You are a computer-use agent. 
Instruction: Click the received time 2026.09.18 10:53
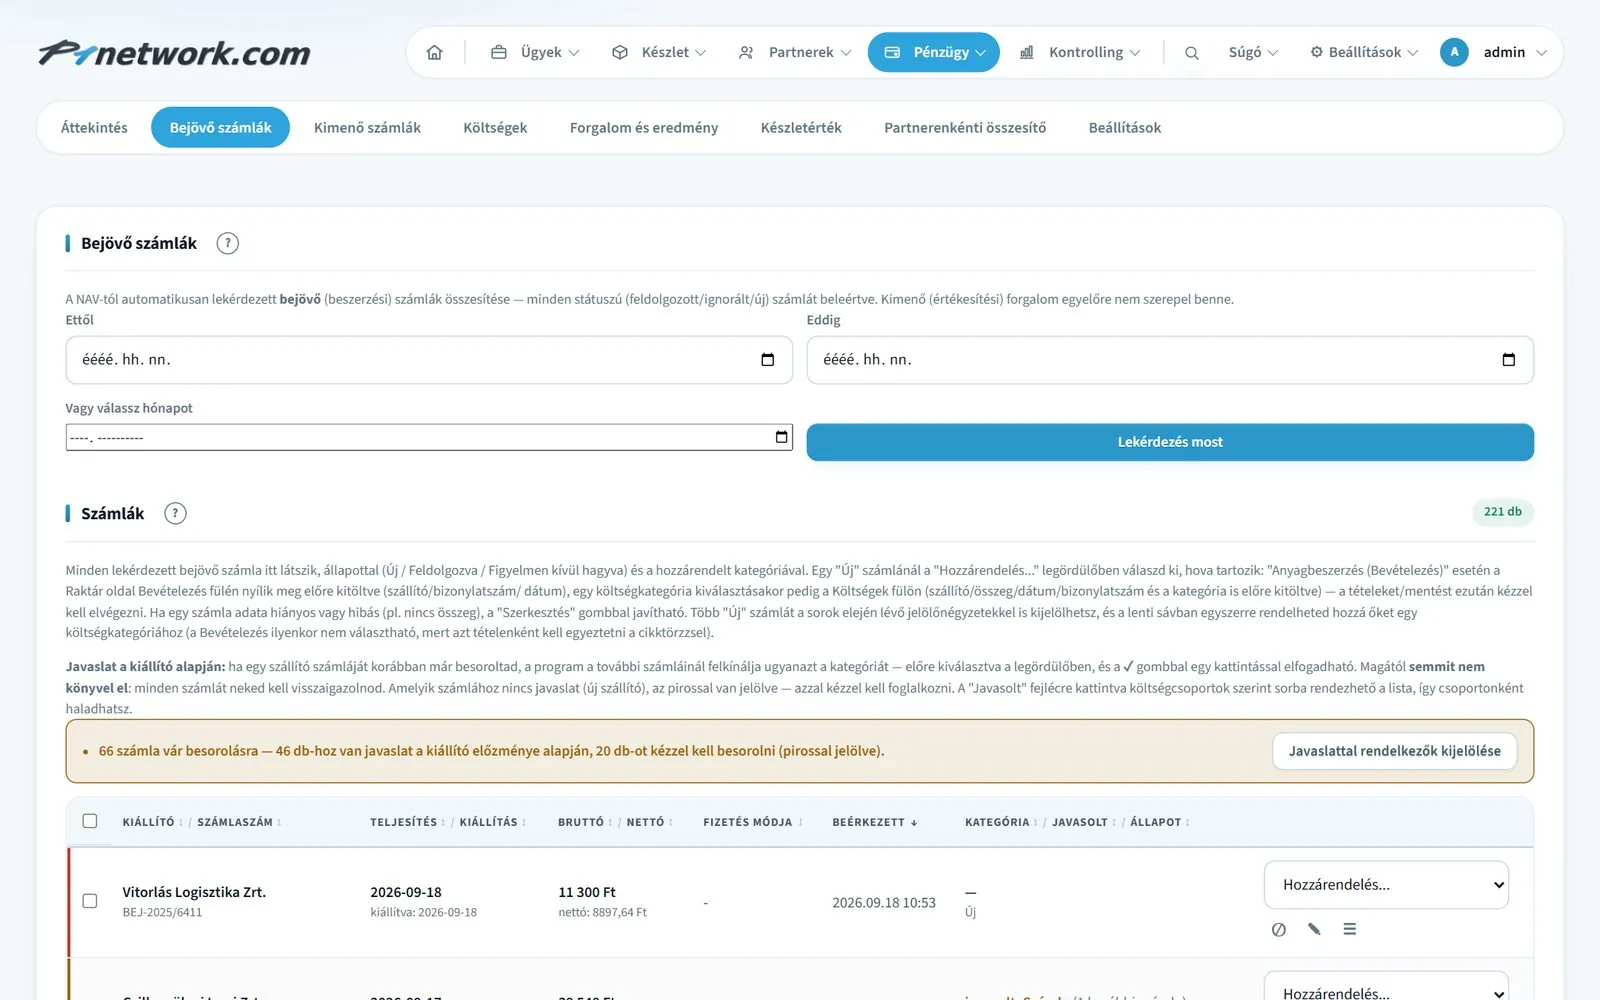point(884,903)
